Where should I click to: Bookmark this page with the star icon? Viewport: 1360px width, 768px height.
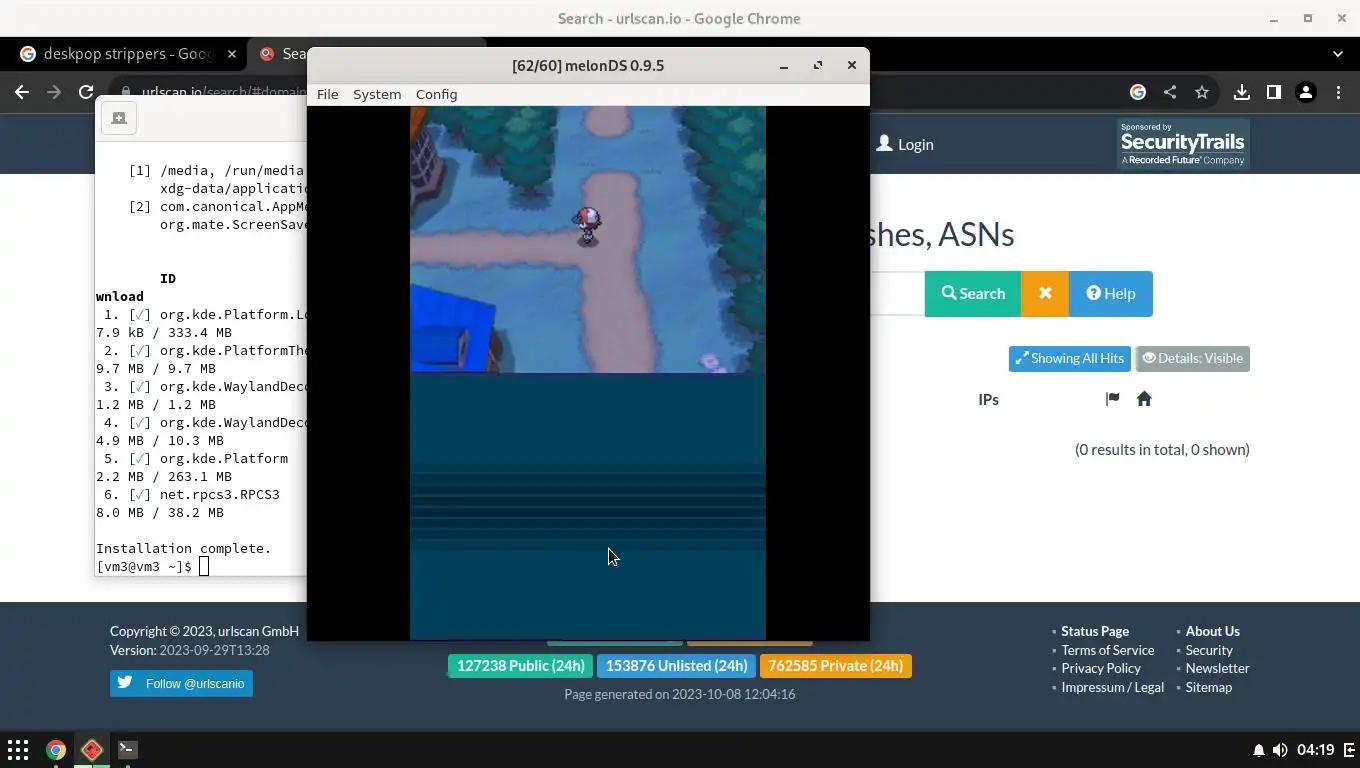pos(1202,92)
